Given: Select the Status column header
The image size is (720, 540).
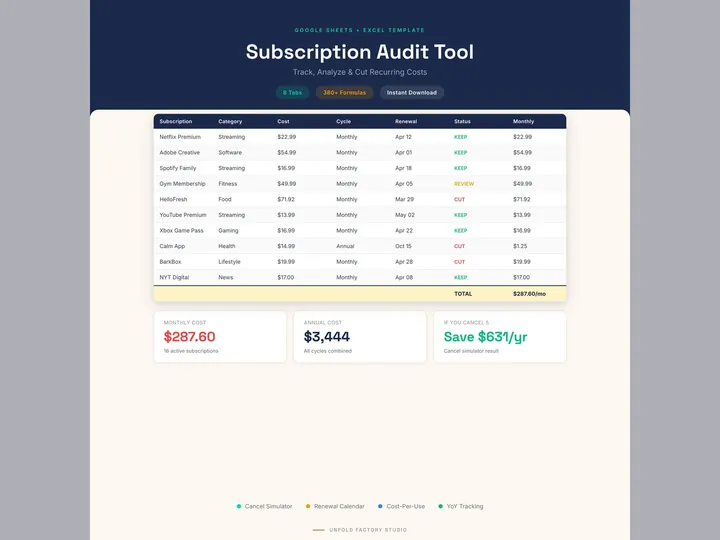Looking at the screenshot, I should click(x=462, y=121).
